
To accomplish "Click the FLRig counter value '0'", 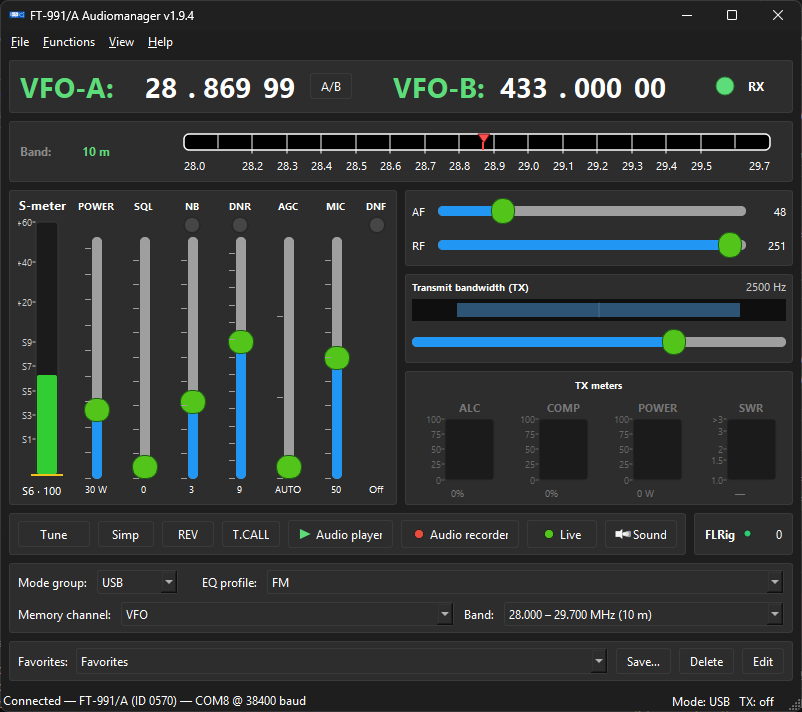I will tap(778, 535).
